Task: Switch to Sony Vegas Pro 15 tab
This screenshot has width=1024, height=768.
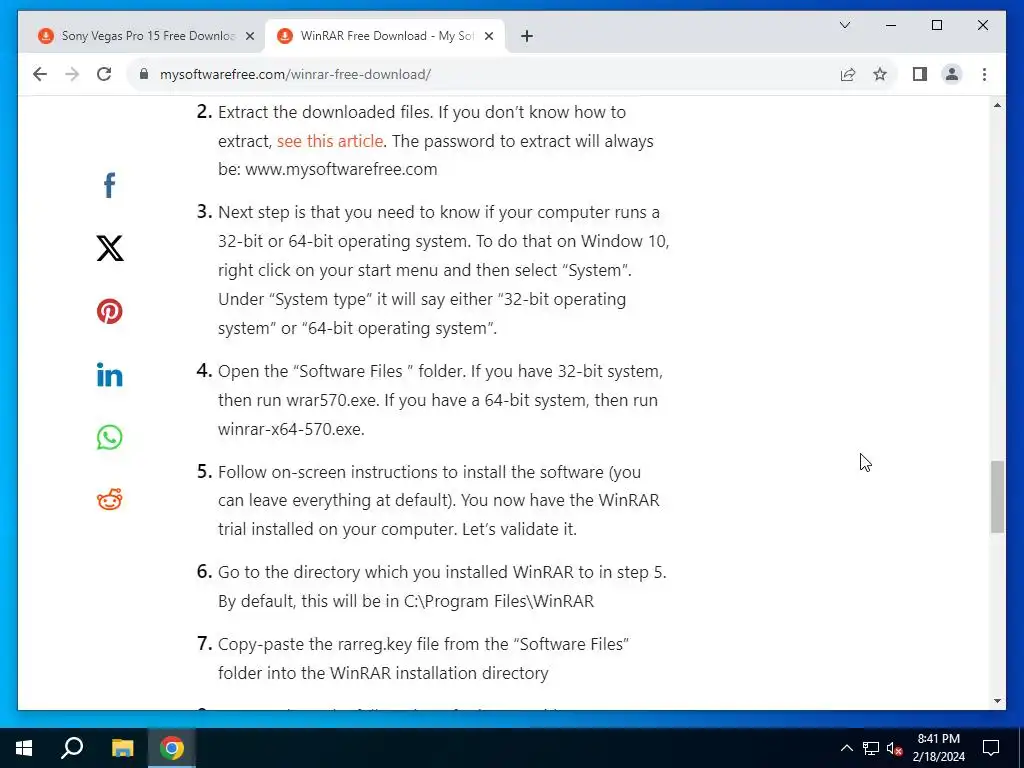Action: [x=145, y=36]
